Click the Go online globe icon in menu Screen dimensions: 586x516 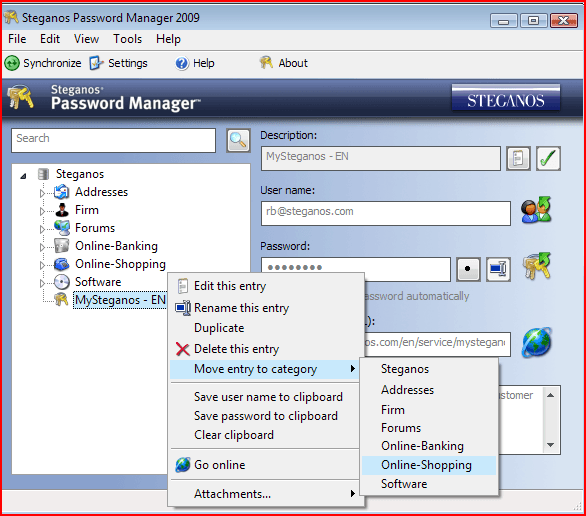tap(183, 464)
